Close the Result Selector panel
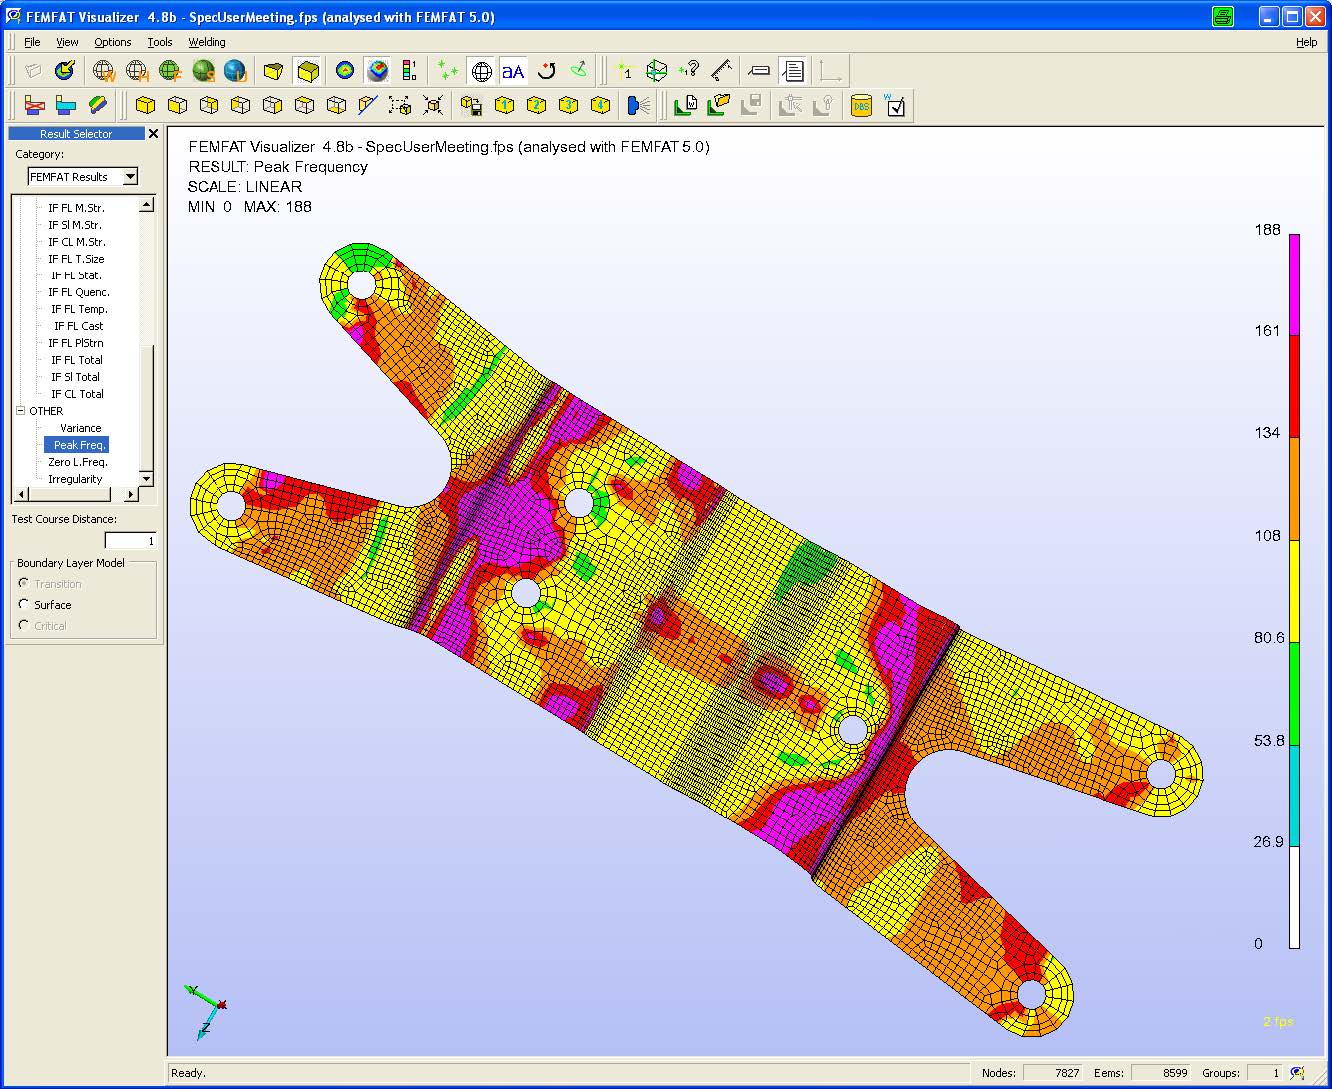The height and width of the screenshot is (1089, 1332). tap(153, 134)
